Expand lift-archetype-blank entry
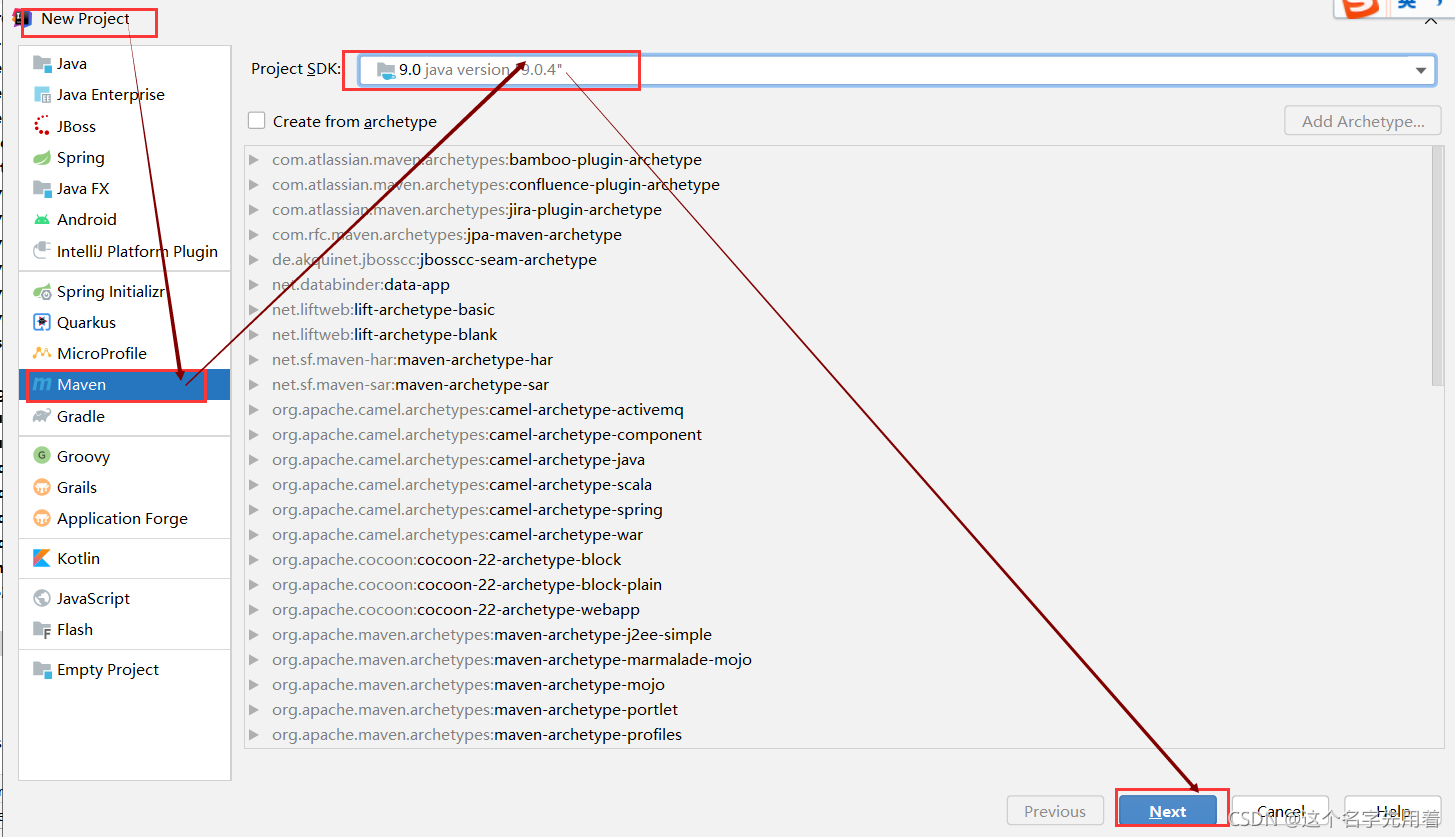1455x837 pixels. pos(254,335)
